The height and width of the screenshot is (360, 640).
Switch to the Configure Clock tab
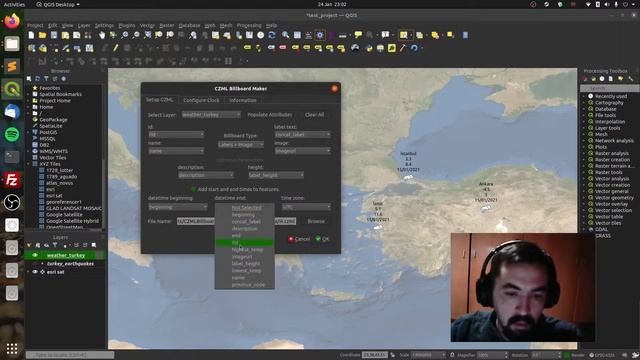coord(201,100)
